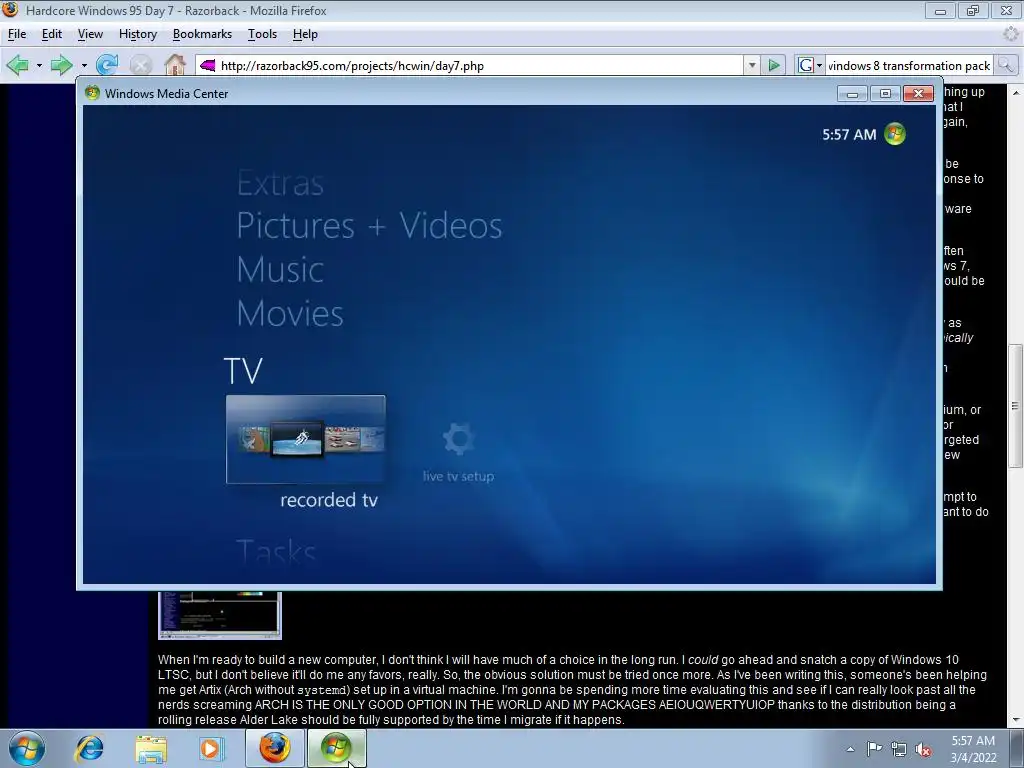Select Movies category in Media Center
Image resolution: width=1024 pixels, height=768 pixels.
290,313
